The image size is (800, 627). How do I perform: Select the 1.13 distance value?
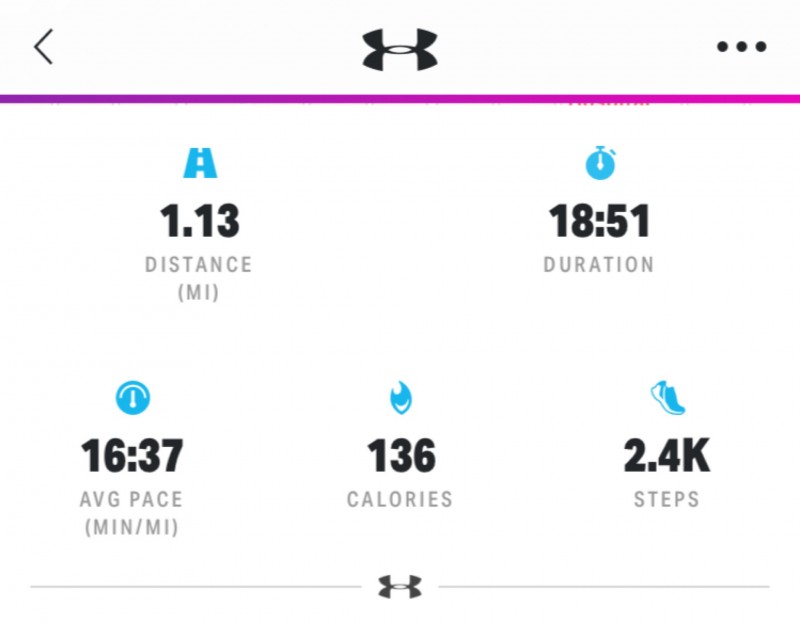coord(199,221)
